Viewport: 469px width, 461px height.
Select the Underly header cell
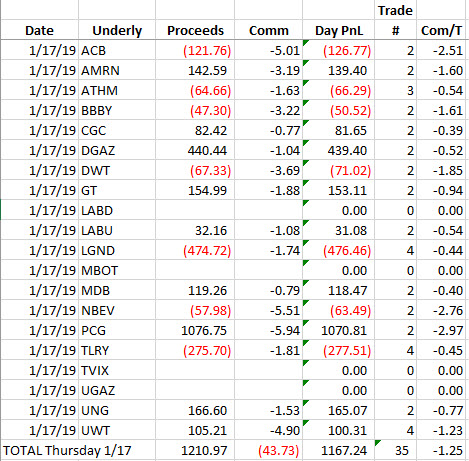pos(117,30)
